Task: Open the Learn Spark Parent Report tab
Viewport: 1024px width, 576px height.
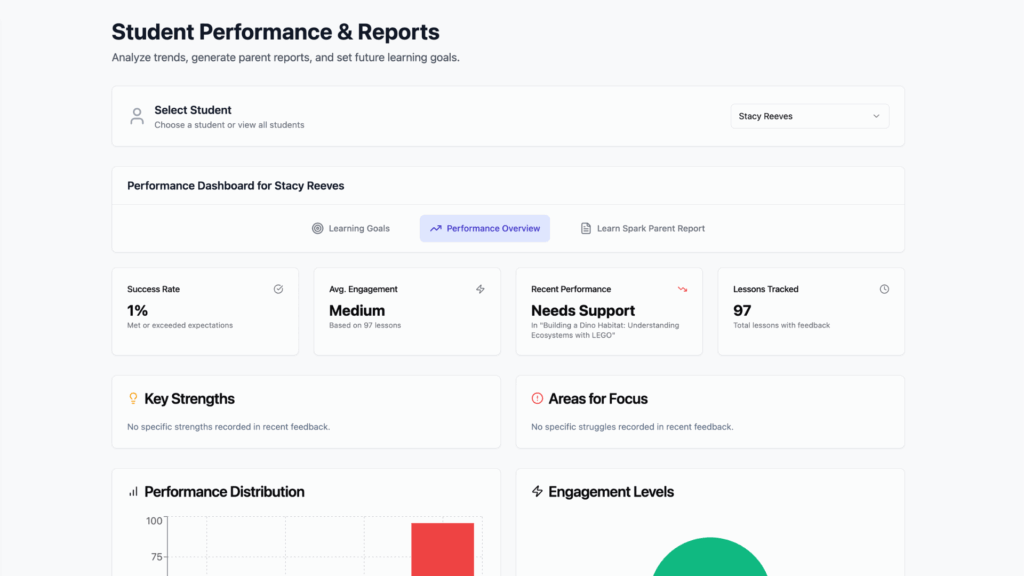Action: click(643, 229)
